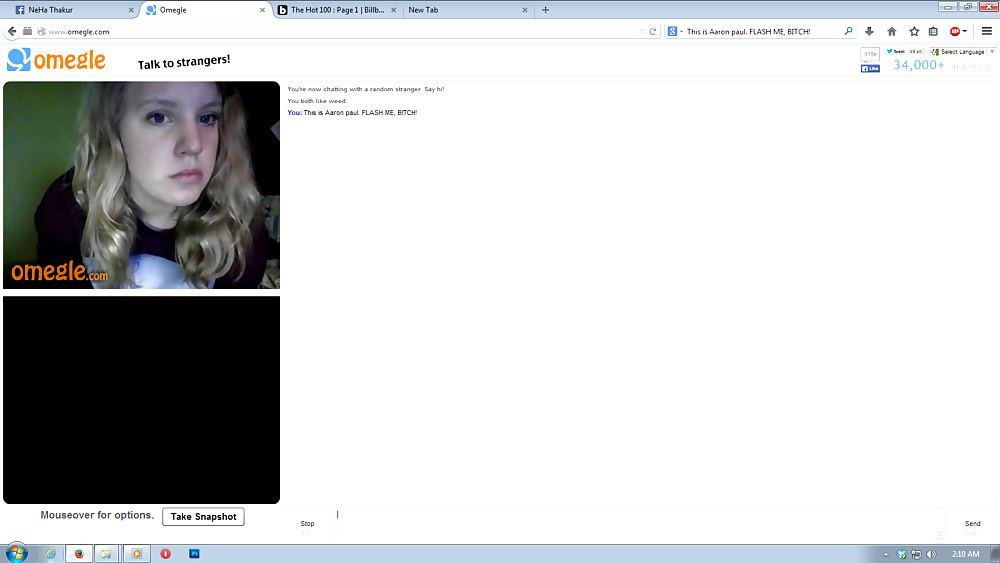Open the Adblock Plus dropdown arrow
Image resolution: width=1000 pixels, height=563 pixels.
click(x=965, y=31)
